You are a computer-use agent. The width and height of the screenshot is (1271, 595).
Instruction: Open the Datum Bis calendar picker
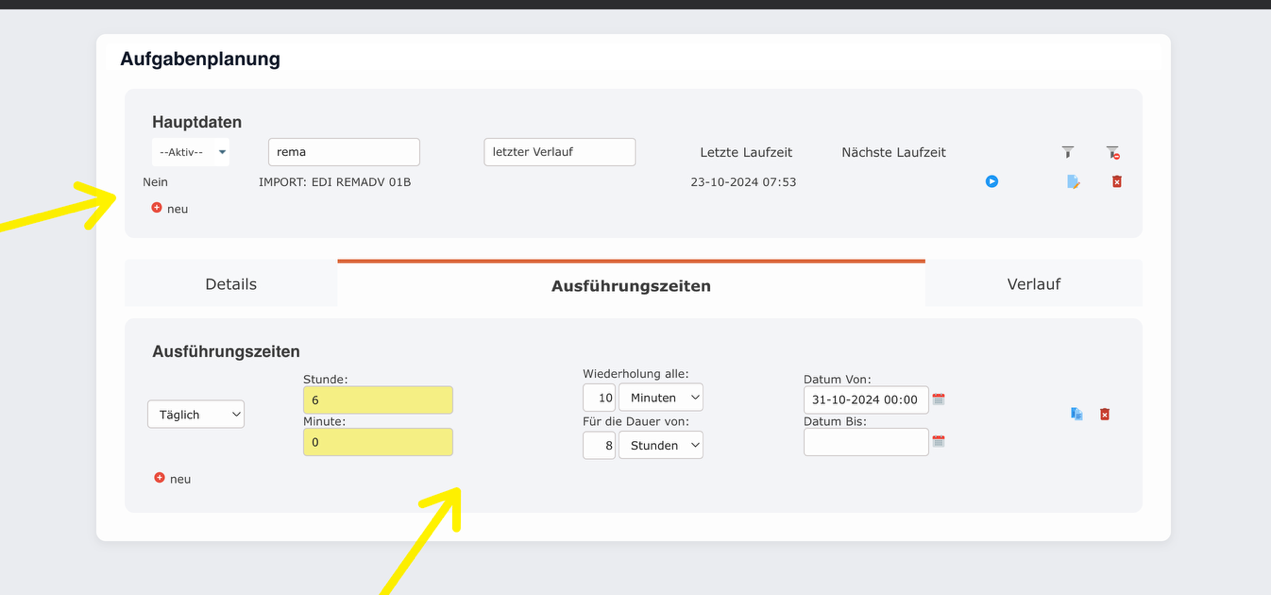coord(938,441)
